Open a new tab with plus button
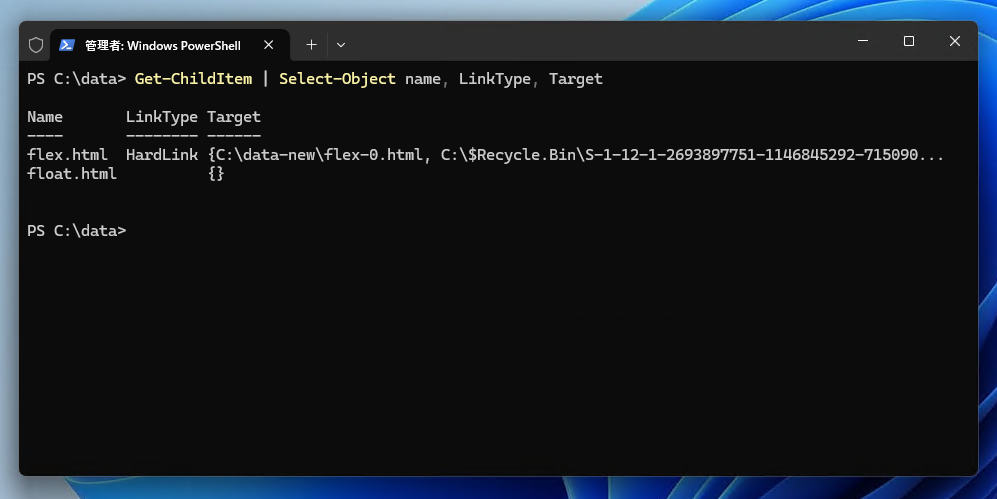The height and width of the screenshot is (499, 997). (311, 44)
